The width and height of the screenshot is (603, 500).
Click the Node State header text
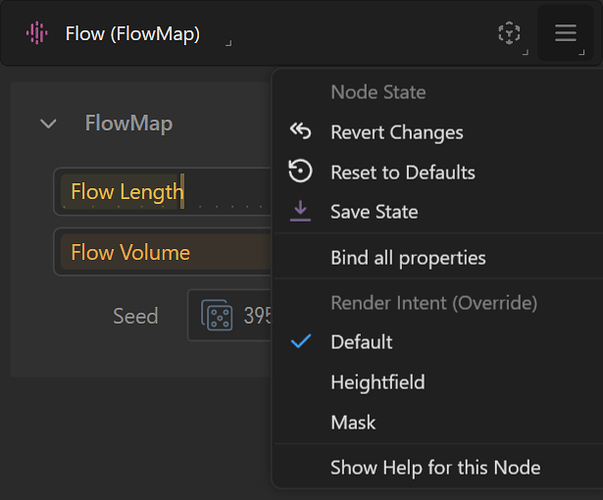378,92
